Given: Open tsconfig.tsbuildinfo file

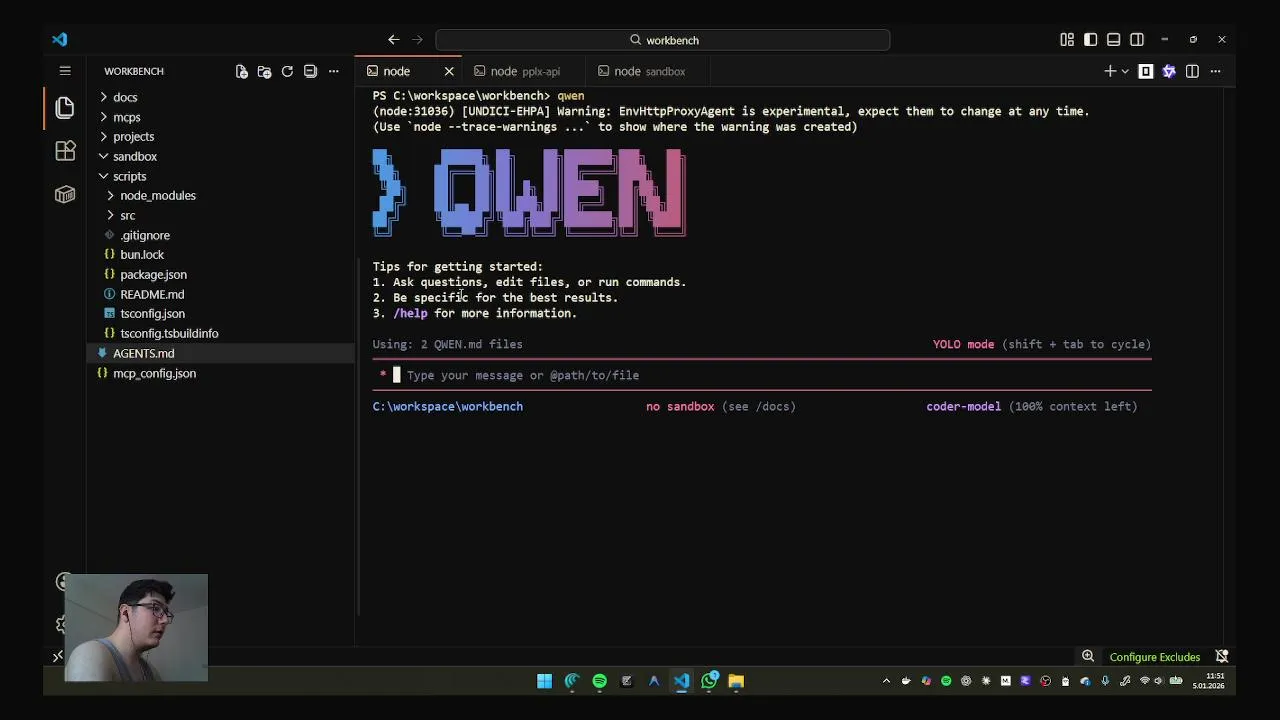Looking at the screenshot, I should point(169,333).
